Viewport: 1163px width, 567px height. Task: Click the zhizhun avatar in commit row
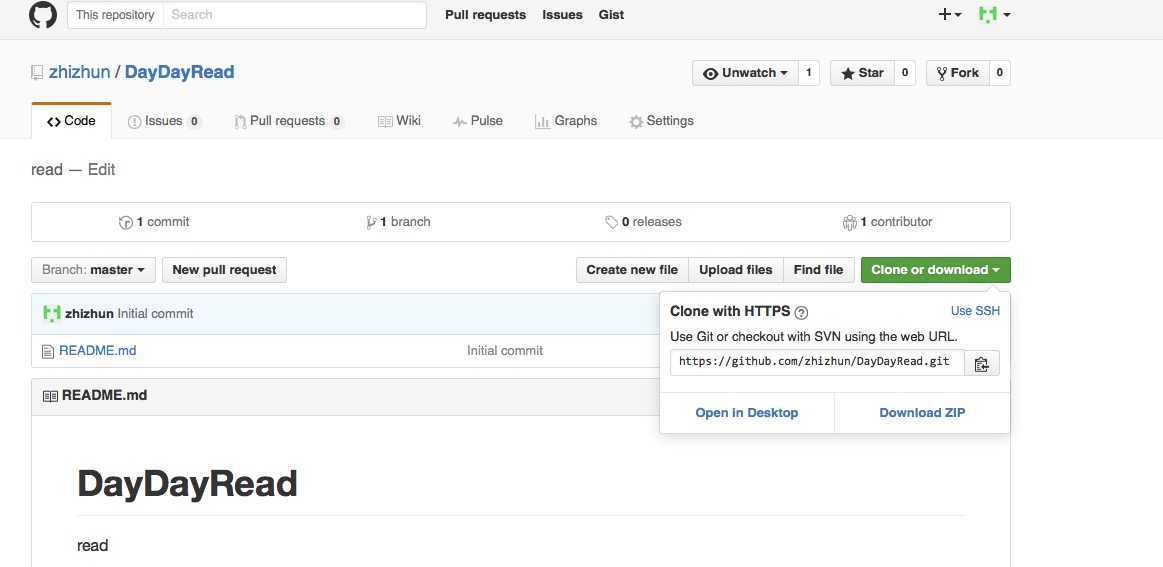[51, 314]
